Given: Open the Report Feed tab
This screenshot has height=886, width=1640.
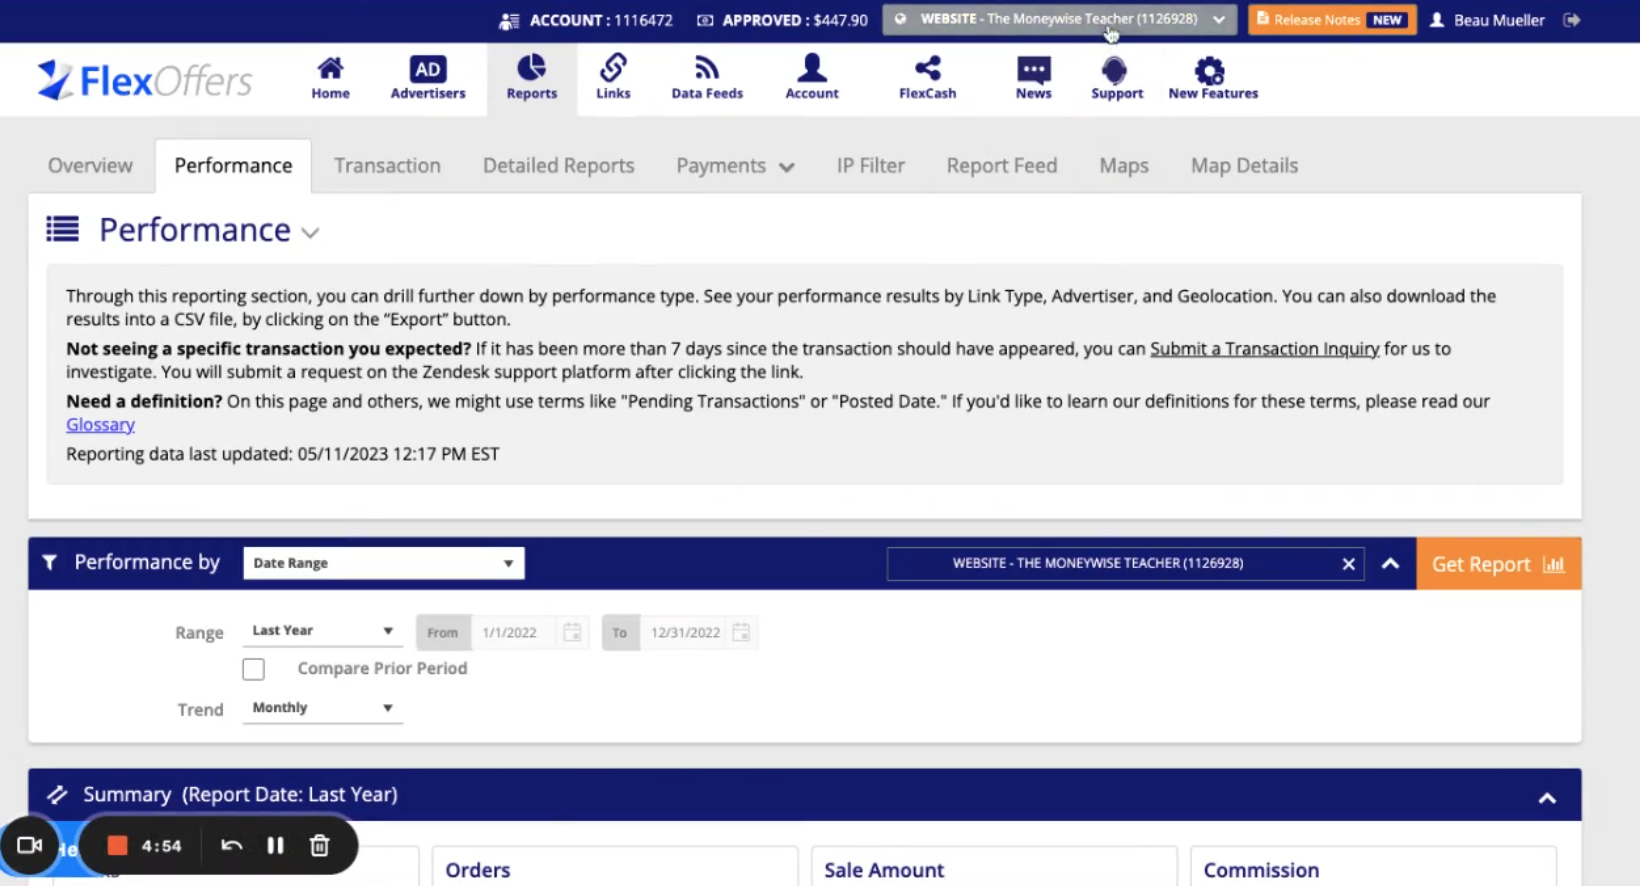Looking at the screenshot, I should 1001,166.
